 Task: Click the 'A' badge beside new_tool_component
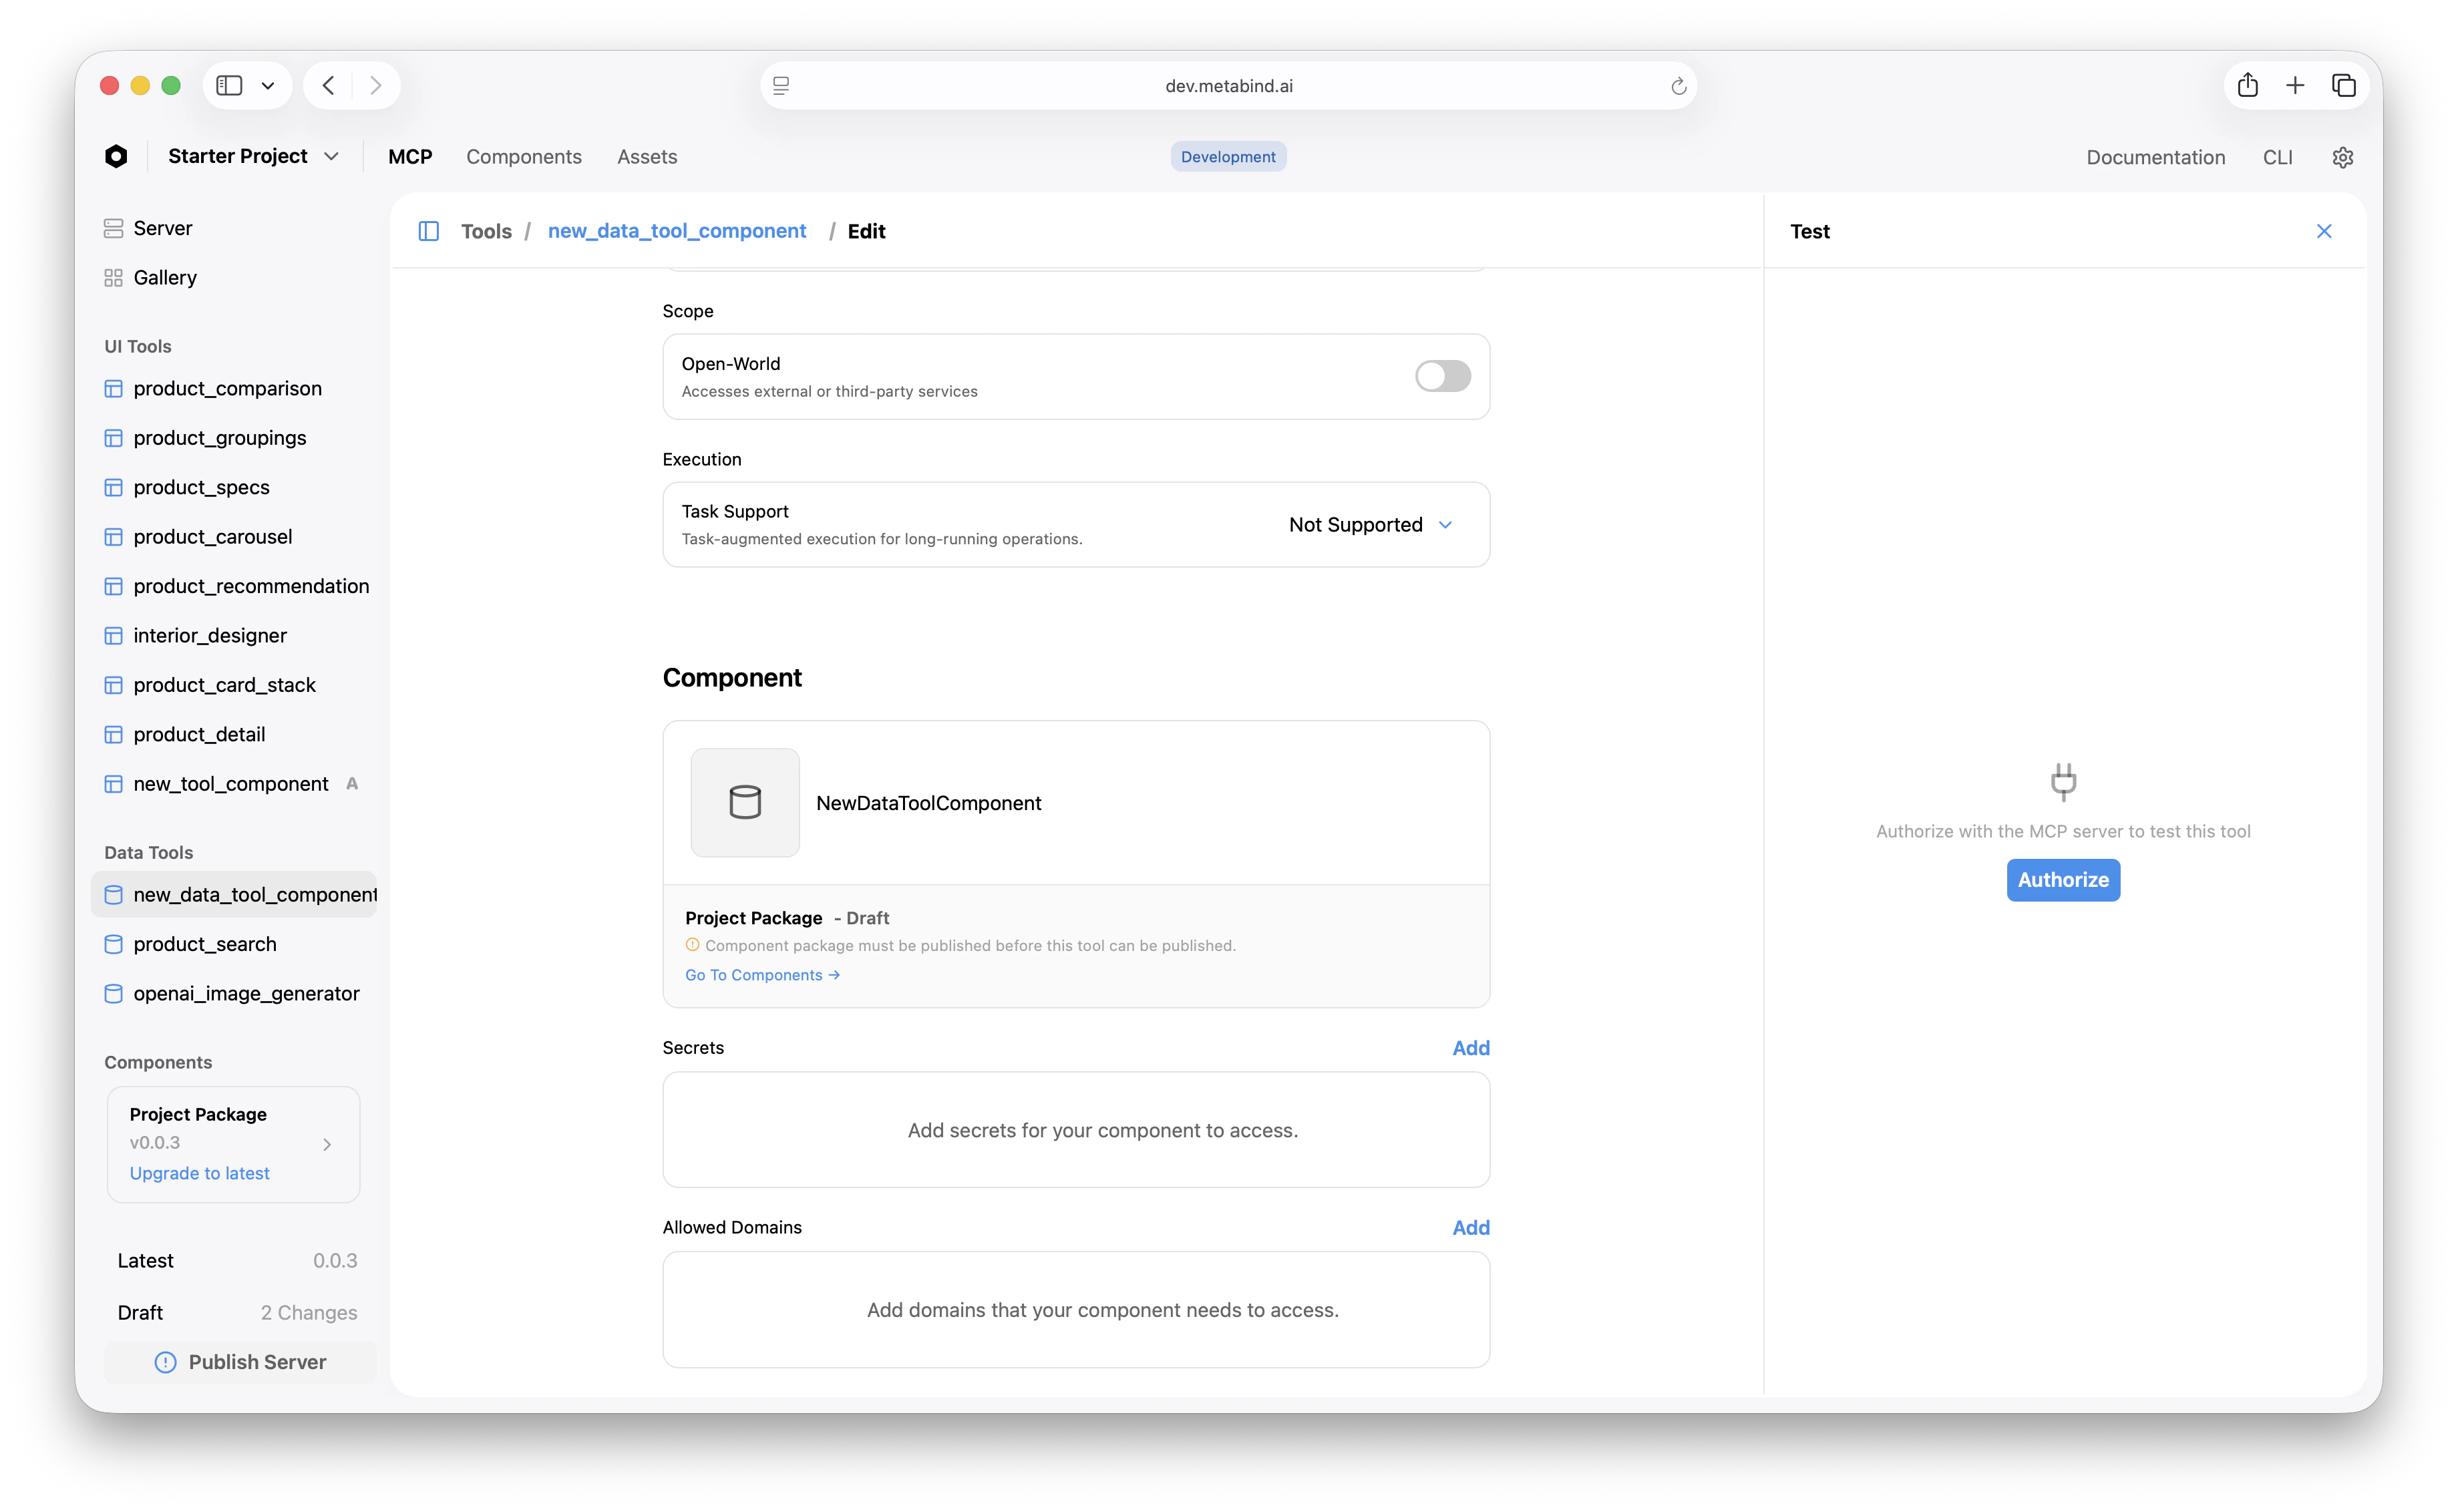[352, 784]
